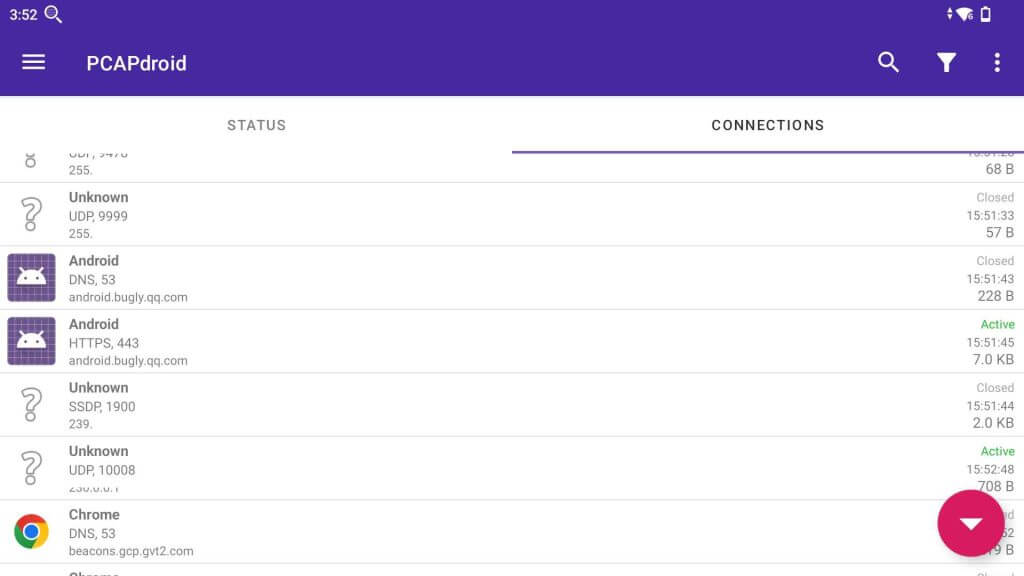Select the Active label on the HTTPS 443 connection
Viewport: 1024px width, 576px height.
tap(997, 324)
